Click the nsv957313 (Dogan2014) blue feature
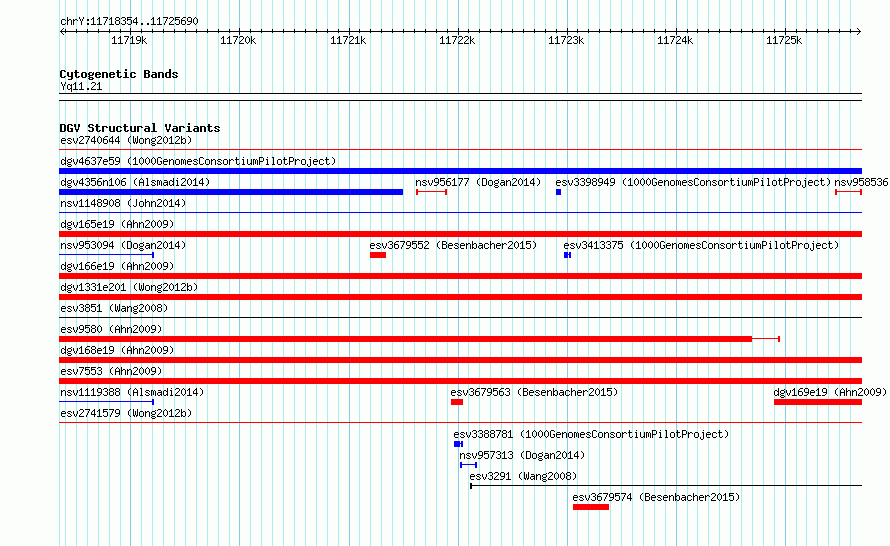 pyautogui.click(x=468, y=465)
